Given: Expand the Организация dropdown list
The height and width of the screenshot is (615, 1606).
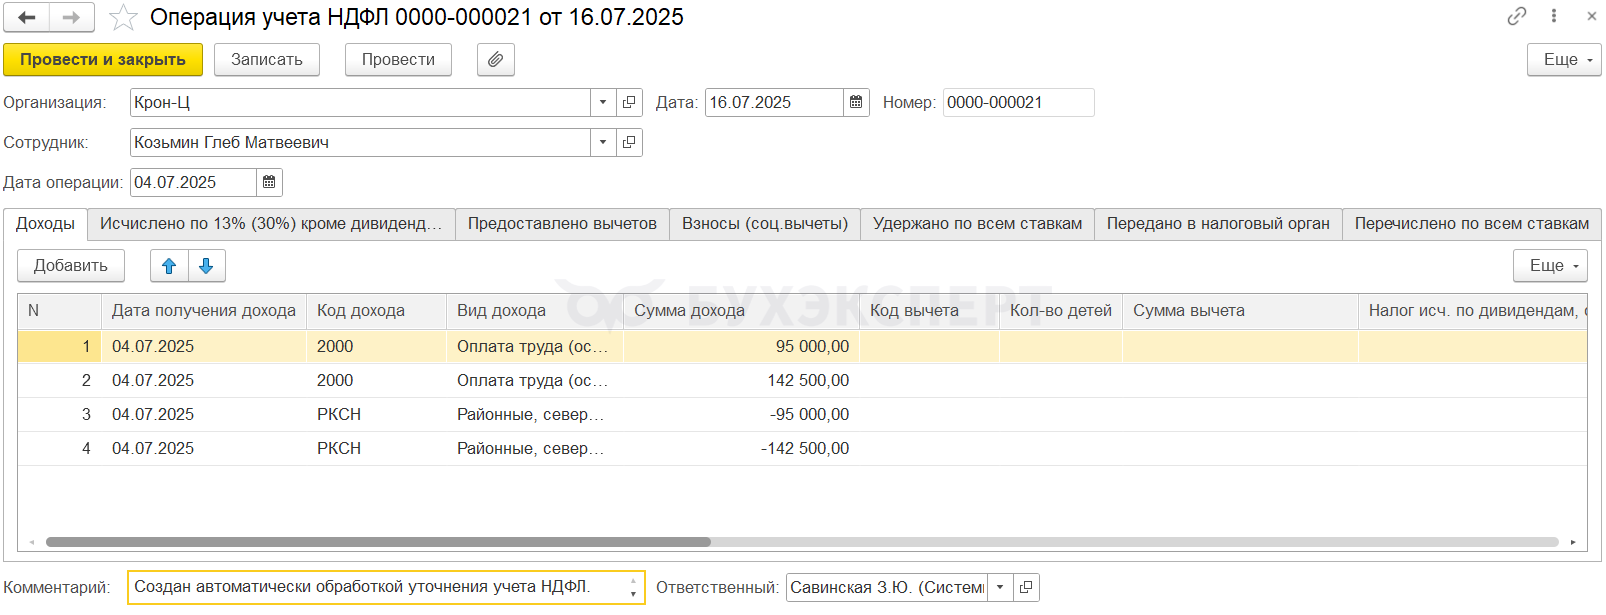Looking at the screenshot, I should tap(603, 102).
